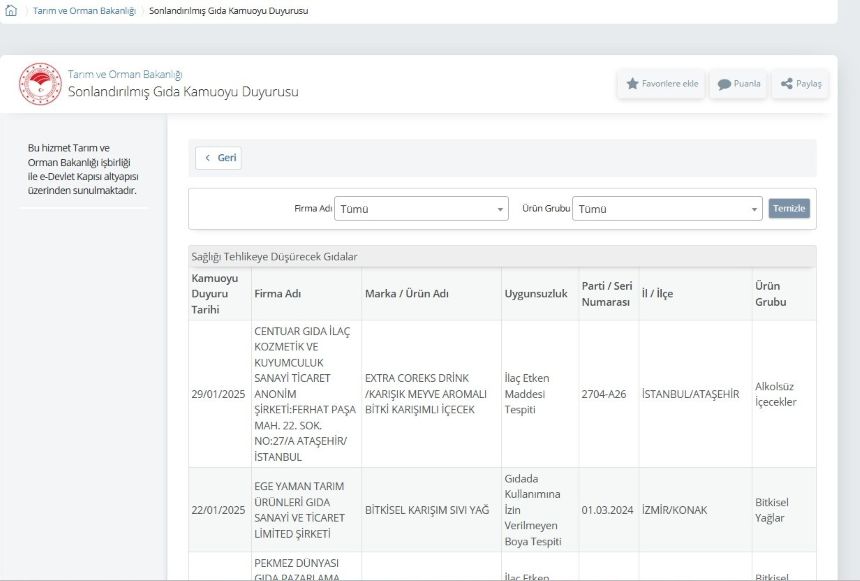Click the speech bubble icon in Puanla
The height and width of the screenshot is (581, 860).
pyautogui.click(x=724, y=84)
